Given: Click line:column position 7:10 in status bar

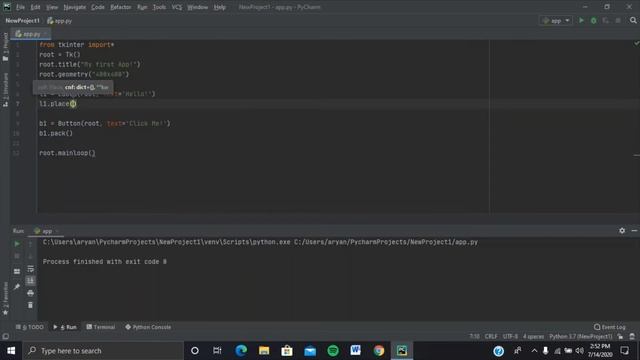Looking at the screenshot, I should (x=474, y=337).
